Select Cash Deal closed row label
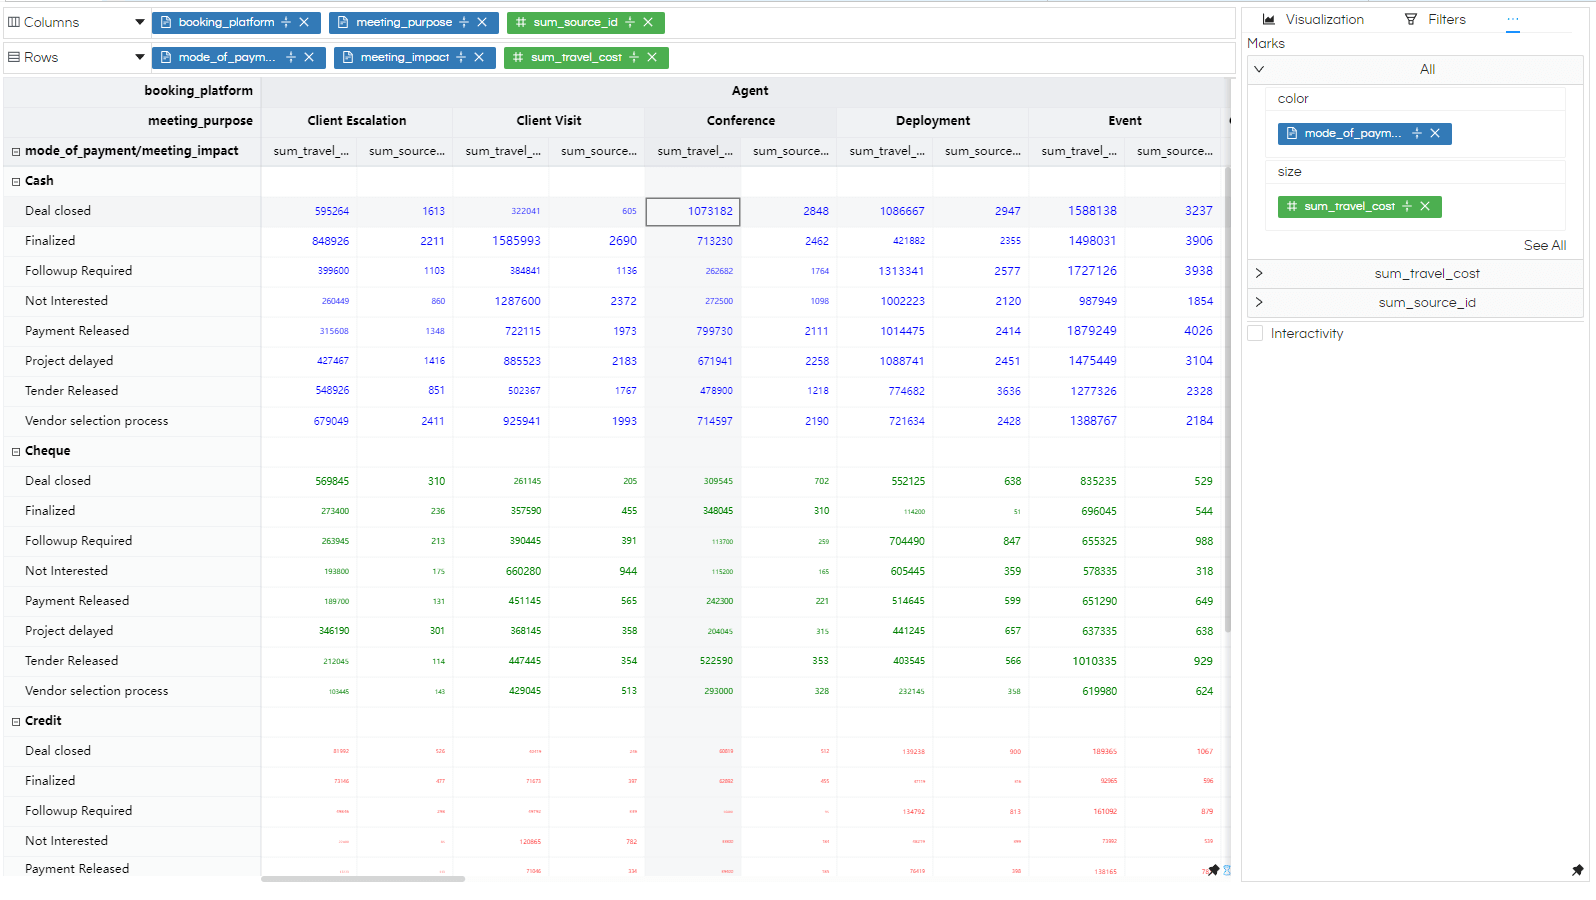The image size is (1596, 900). click(x=58, y=211)
